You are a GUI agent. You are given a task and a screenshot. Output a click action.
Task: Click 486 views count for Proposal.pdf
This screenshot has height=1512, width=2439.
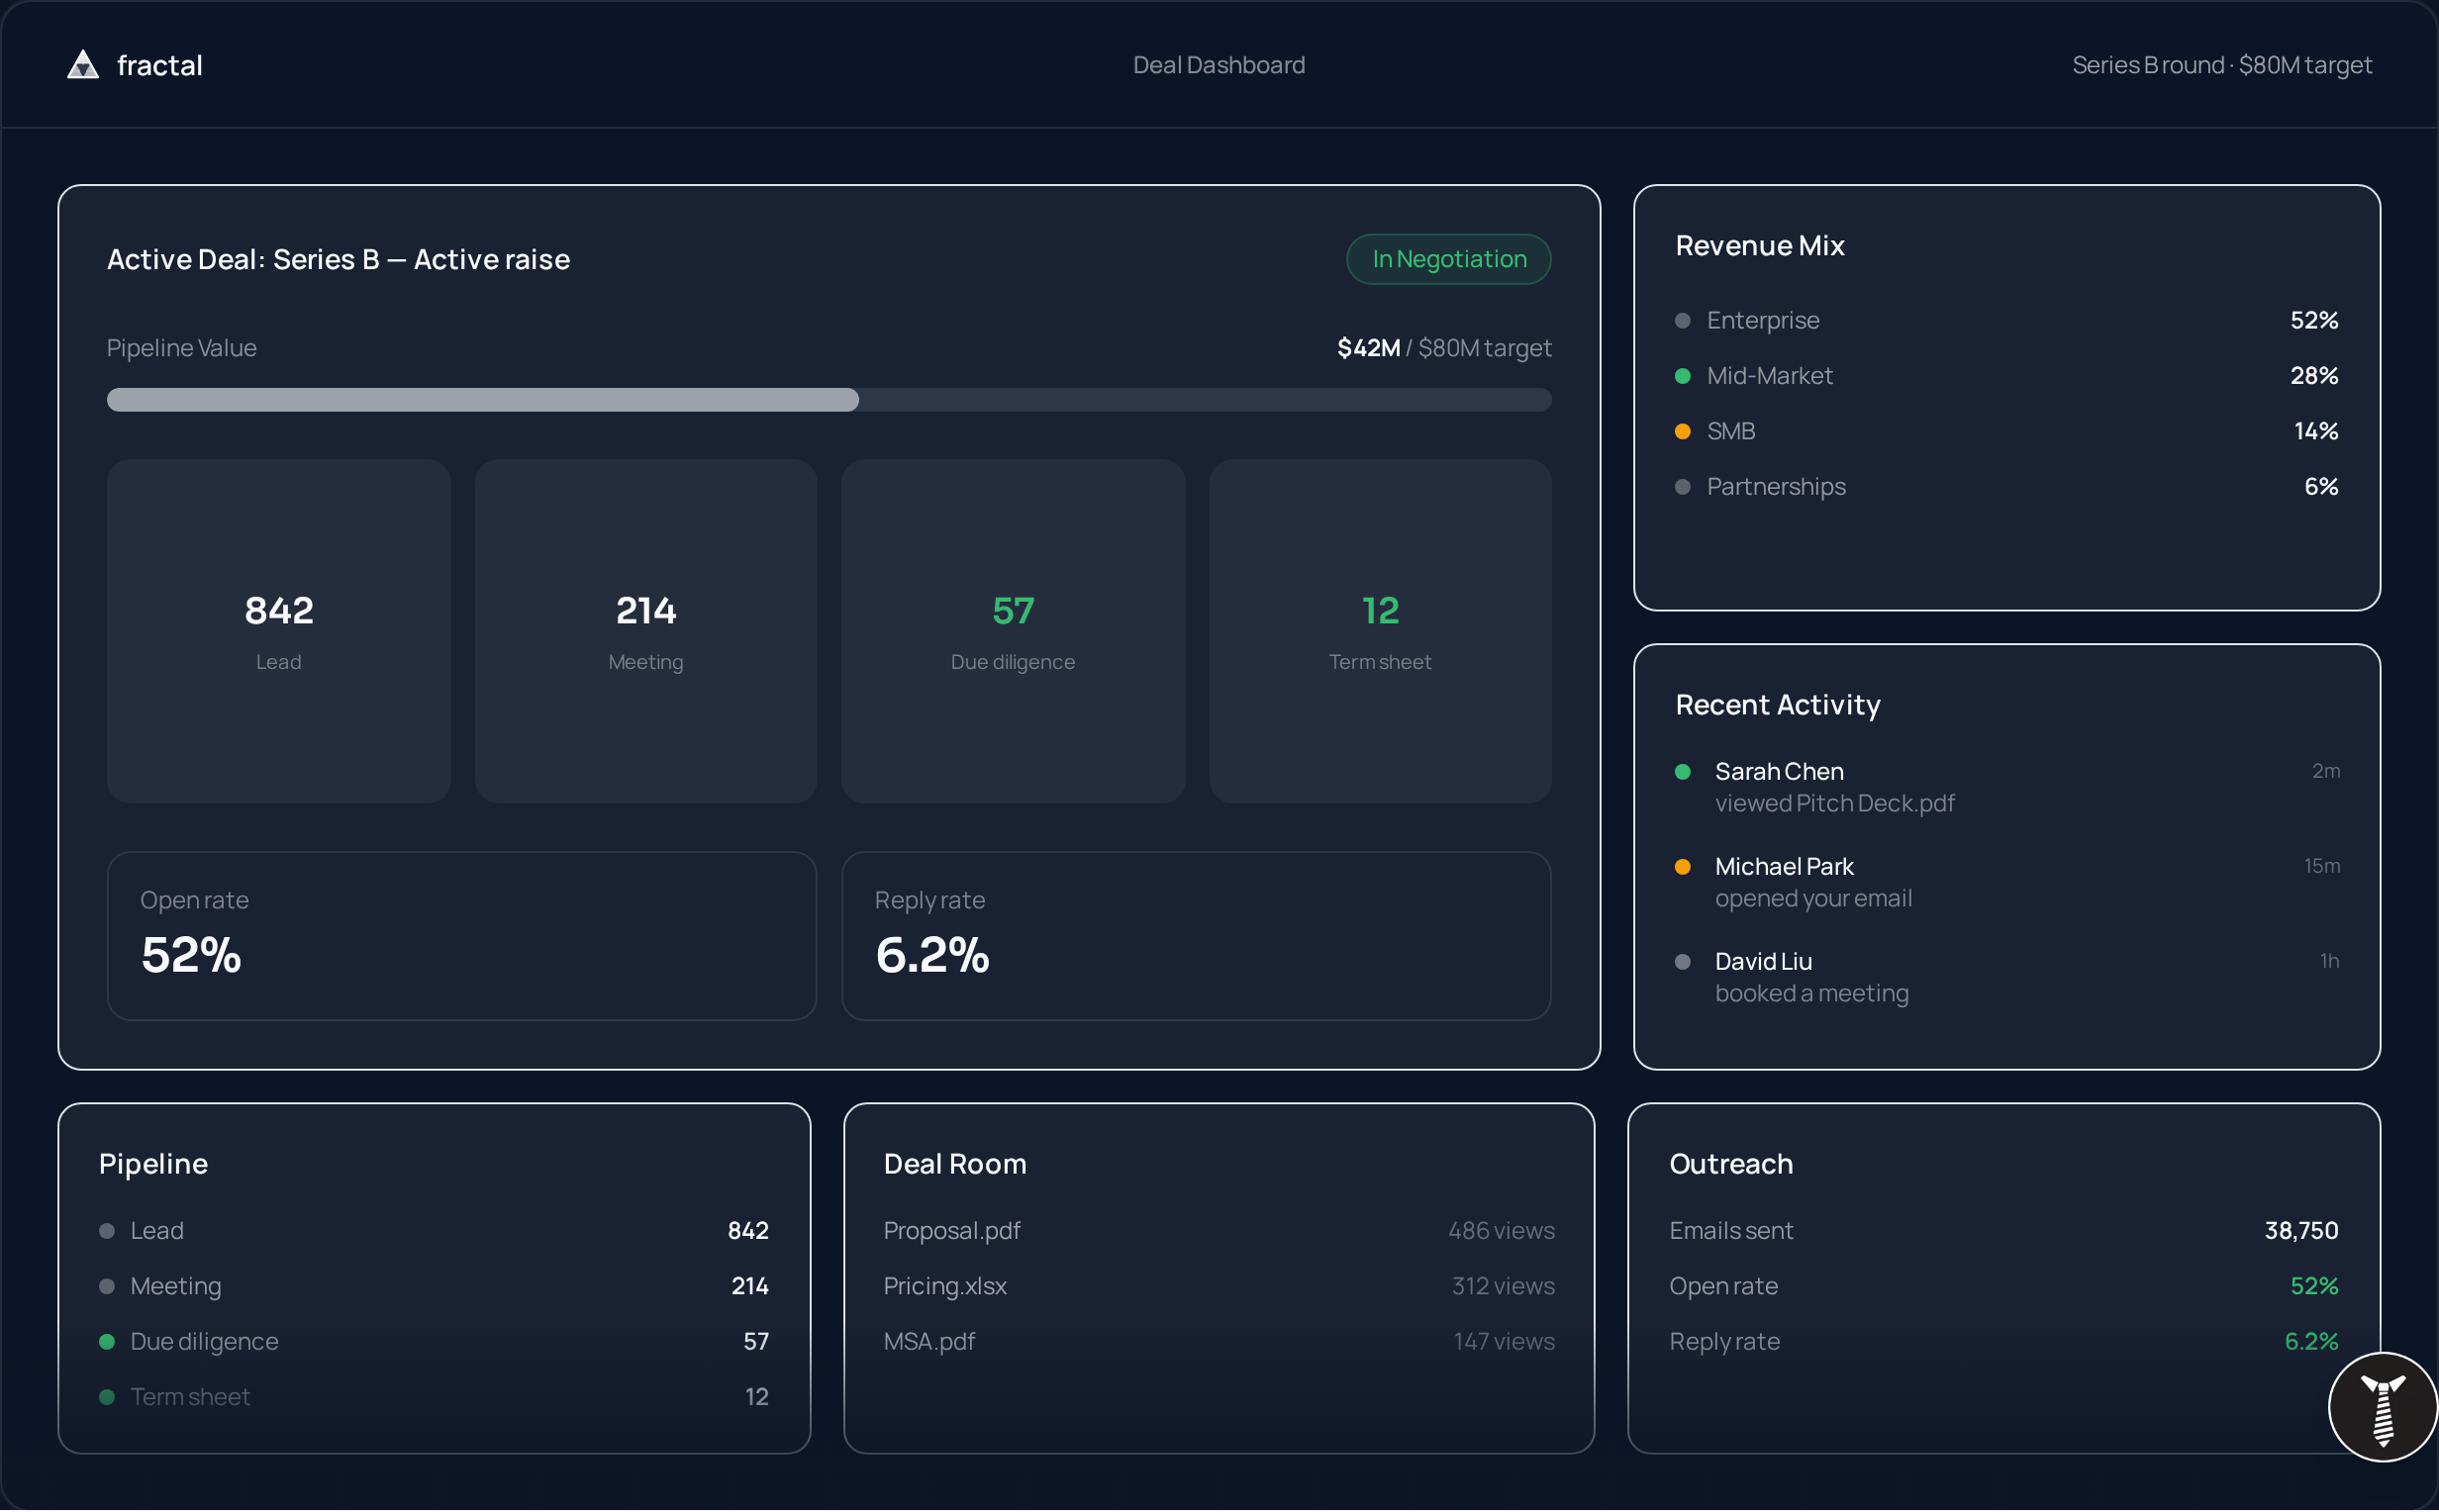coord(1501,1232)
